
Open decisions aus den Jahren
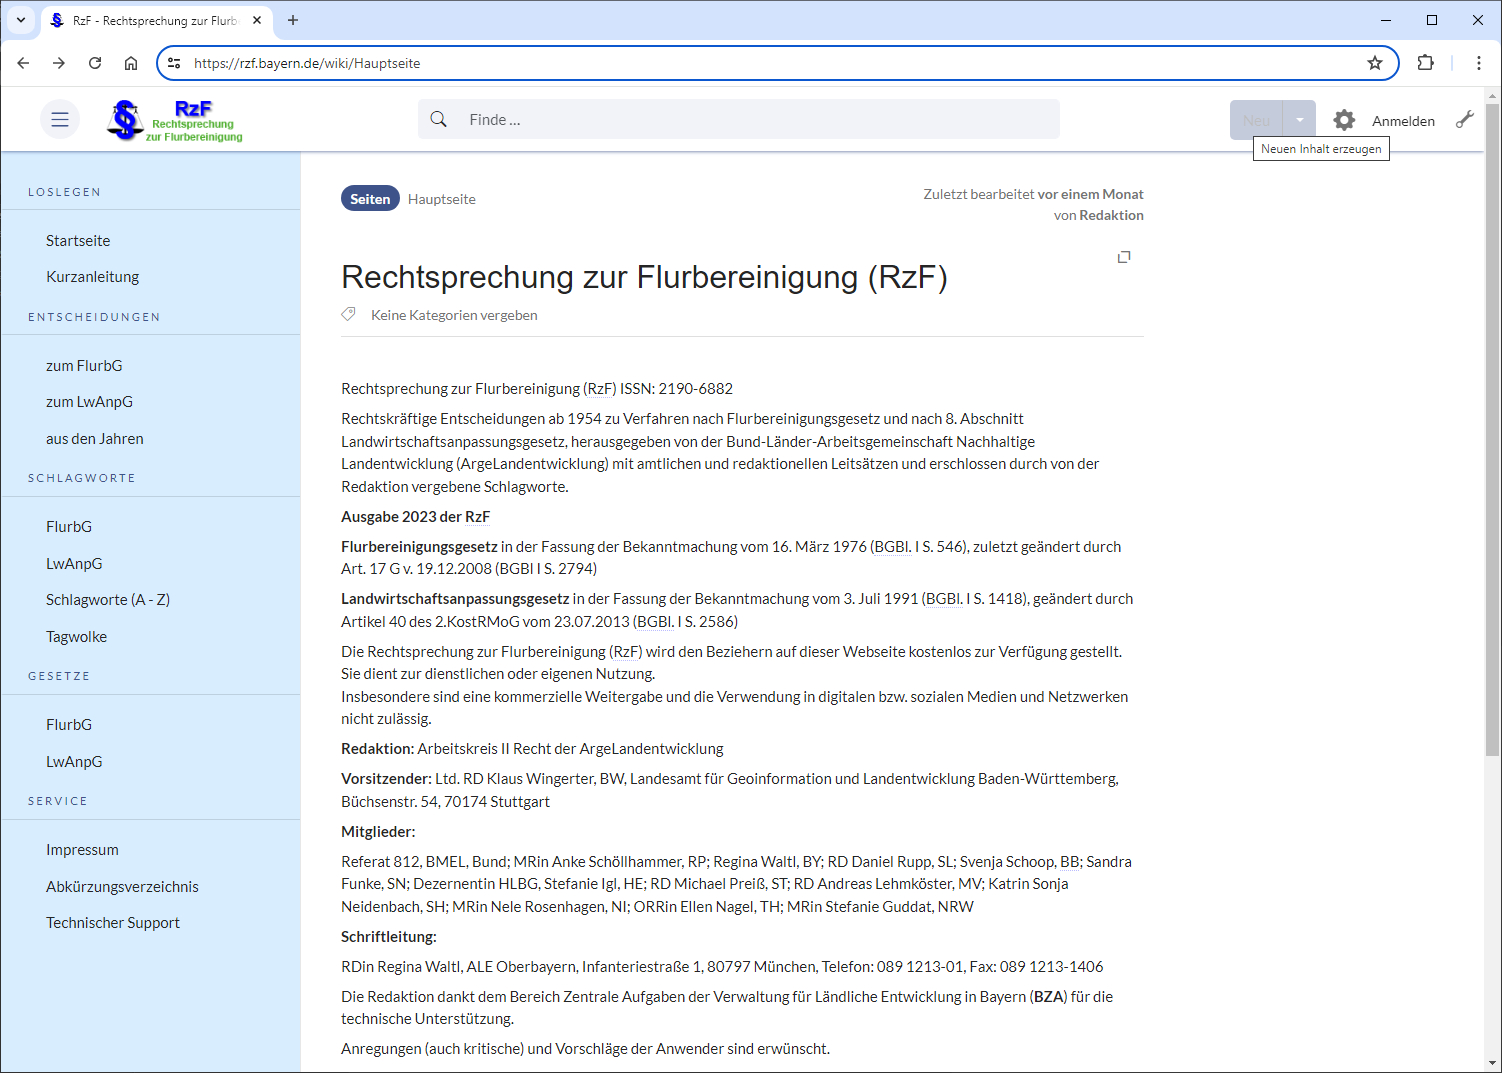95,439
